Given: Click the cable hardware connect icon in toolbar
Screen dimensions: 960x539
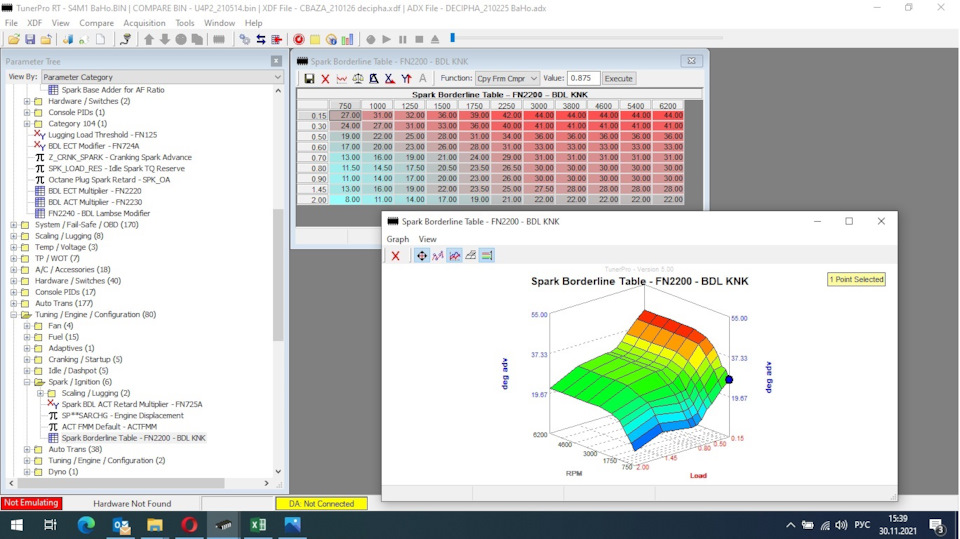Looking at the screenshot, I should 126,39.
